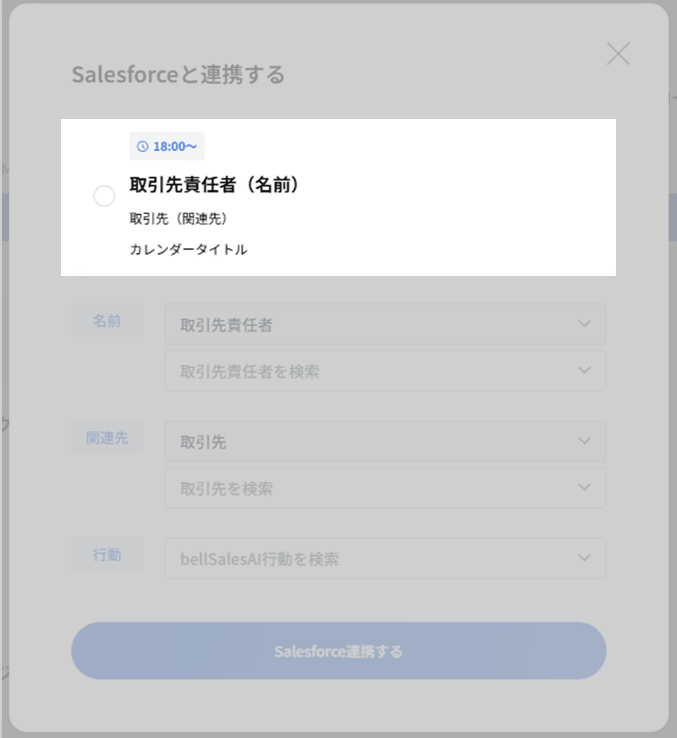
Task: Click the chevron arrow on the 取引先責任者 selector
Action: point(584,324)
